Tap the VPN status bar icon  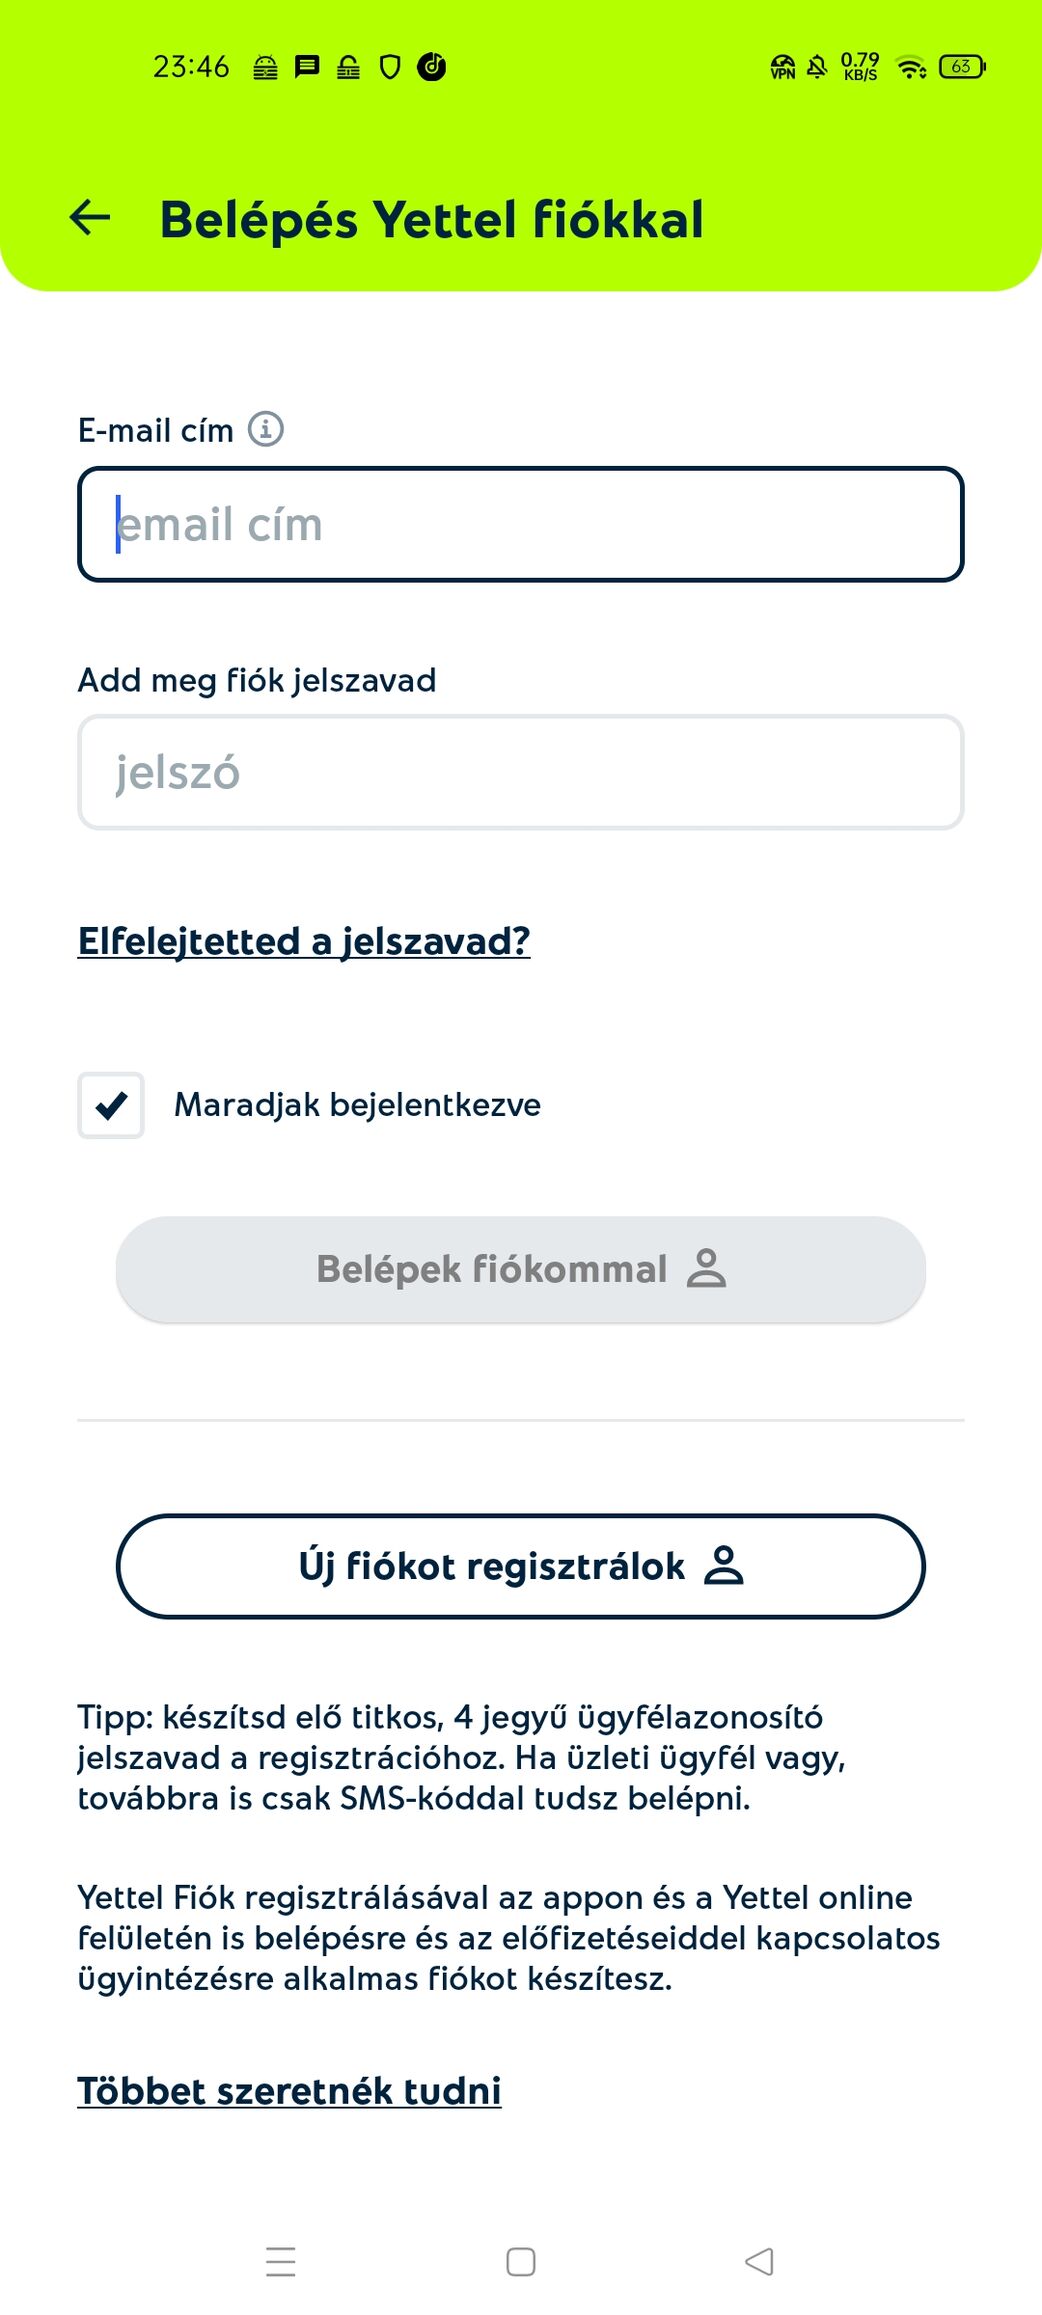pos(782,67)
